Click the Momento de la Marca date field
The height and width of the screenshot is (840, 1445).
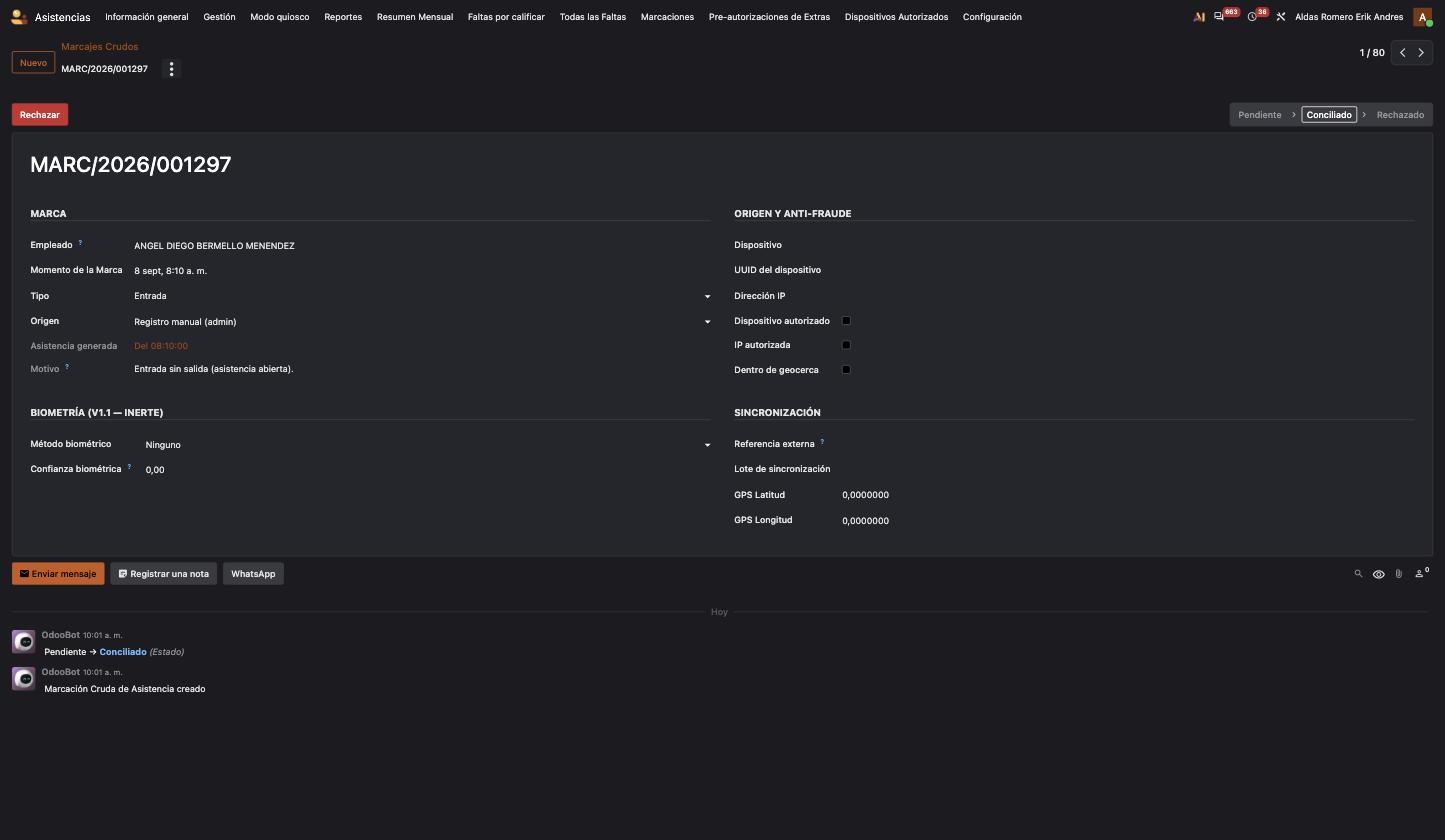[422, 271]
